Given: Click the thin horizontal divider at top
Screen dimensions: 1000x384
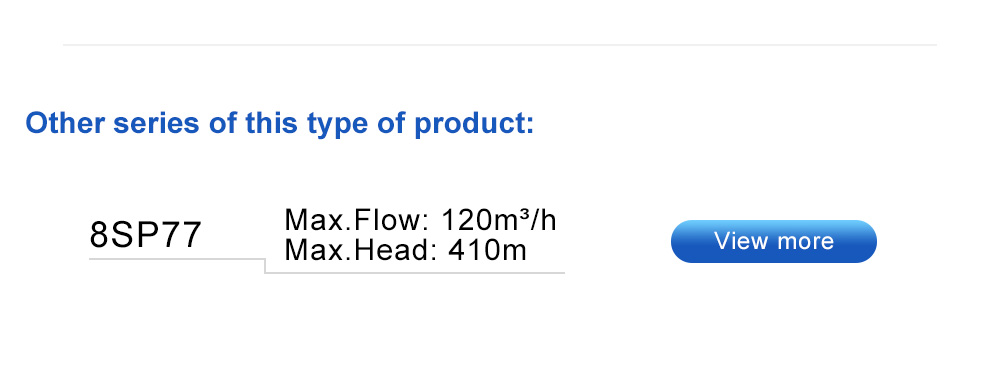Looking at the screenshot, I should 499,45.
